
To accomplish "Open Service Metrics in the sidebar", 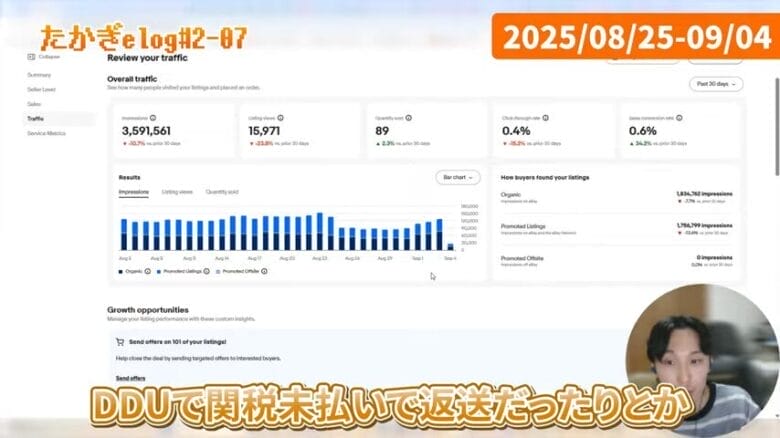I will (46, 133).
